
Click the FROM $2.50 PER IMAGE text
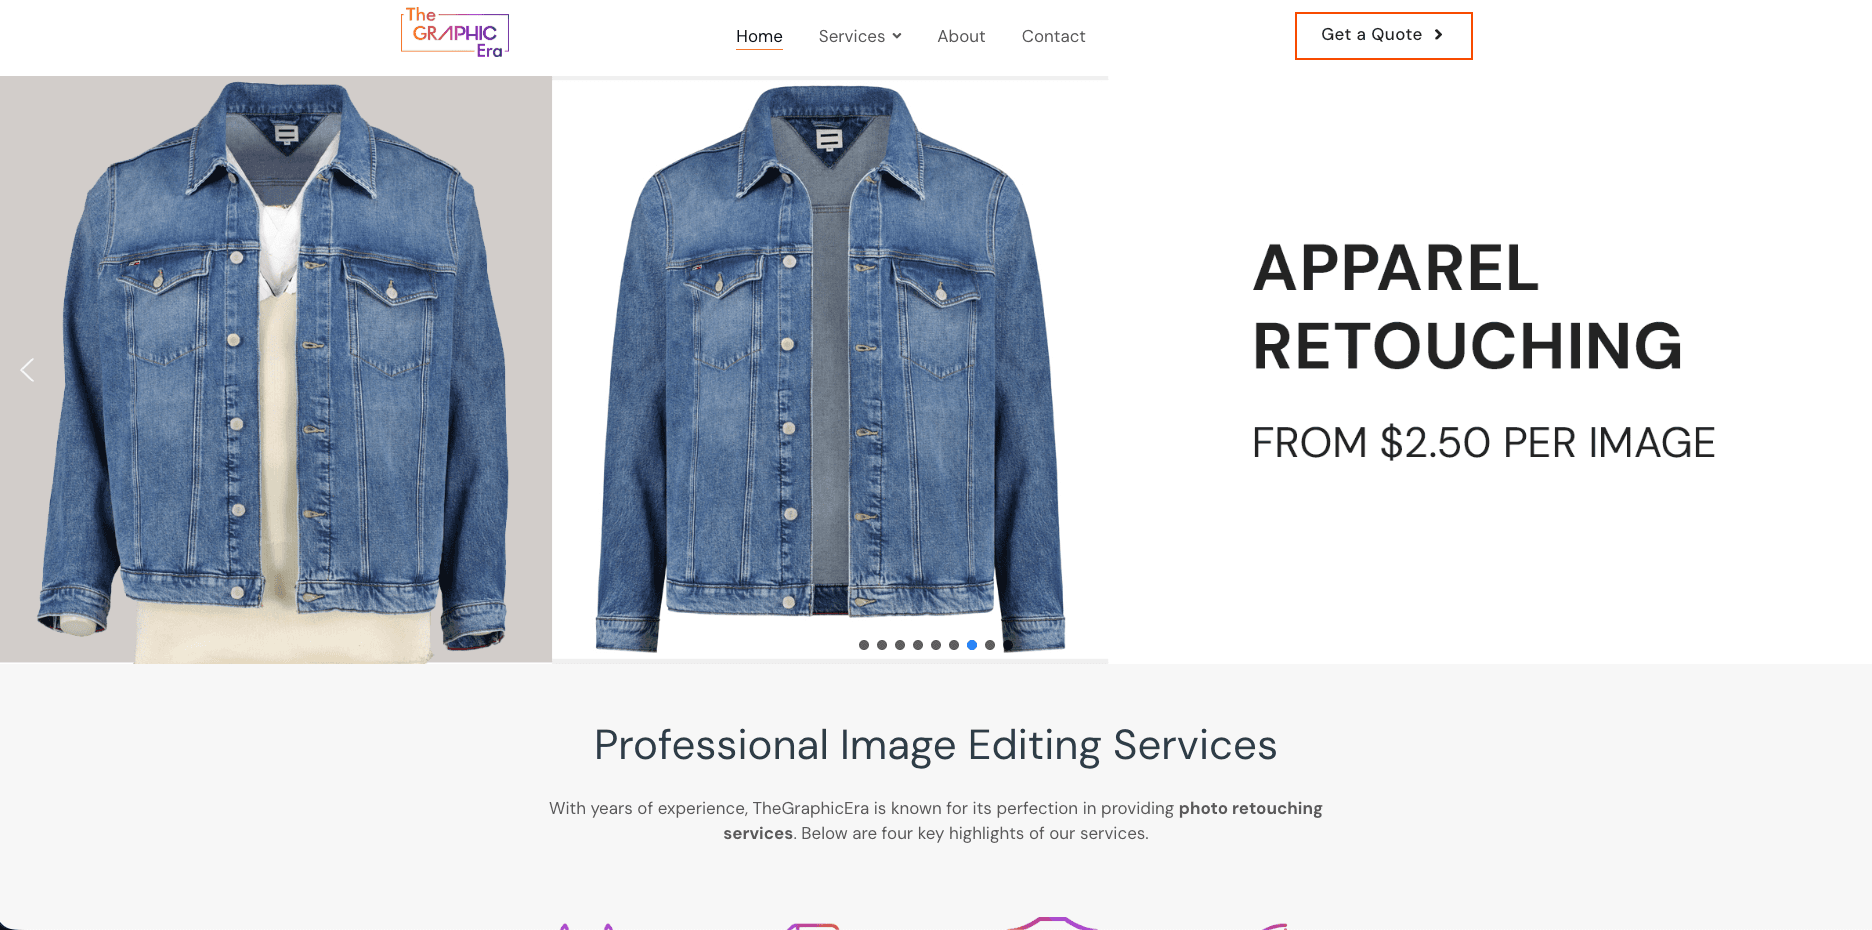coord(1483,443)
